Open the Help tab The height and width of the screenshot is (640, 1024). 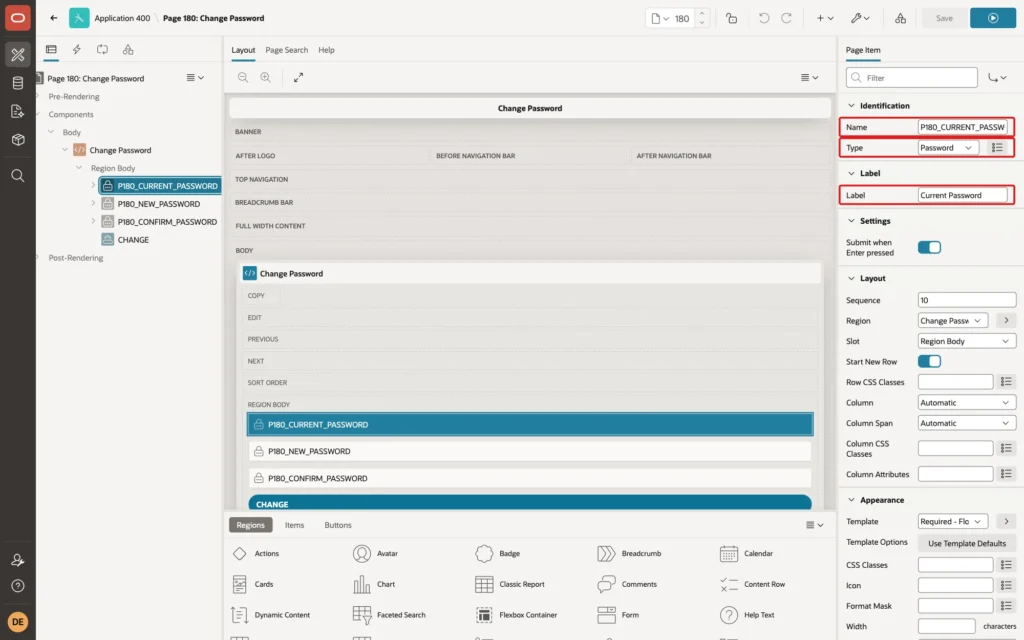click(x=326, y=50)
